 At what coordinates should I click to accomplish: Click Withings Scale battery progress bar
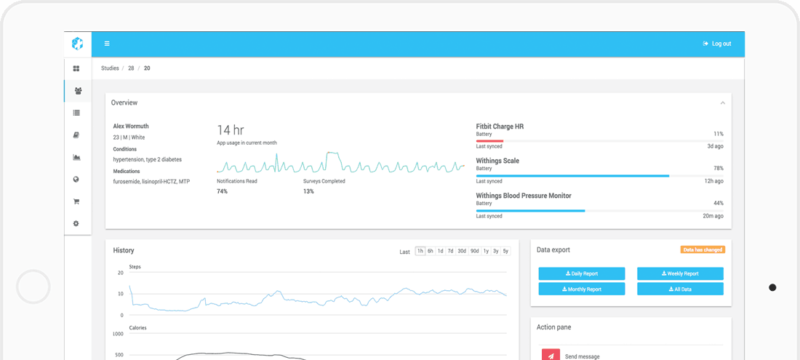point(599,175)
